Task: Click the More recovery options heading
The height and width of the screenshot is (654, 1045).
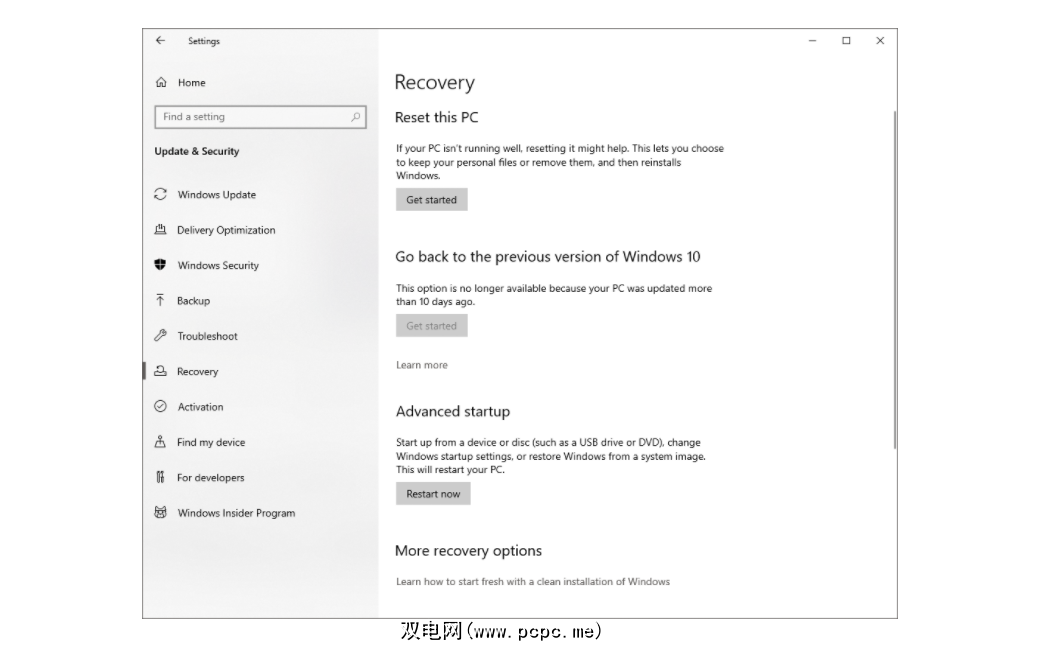Action: (468, 551)
